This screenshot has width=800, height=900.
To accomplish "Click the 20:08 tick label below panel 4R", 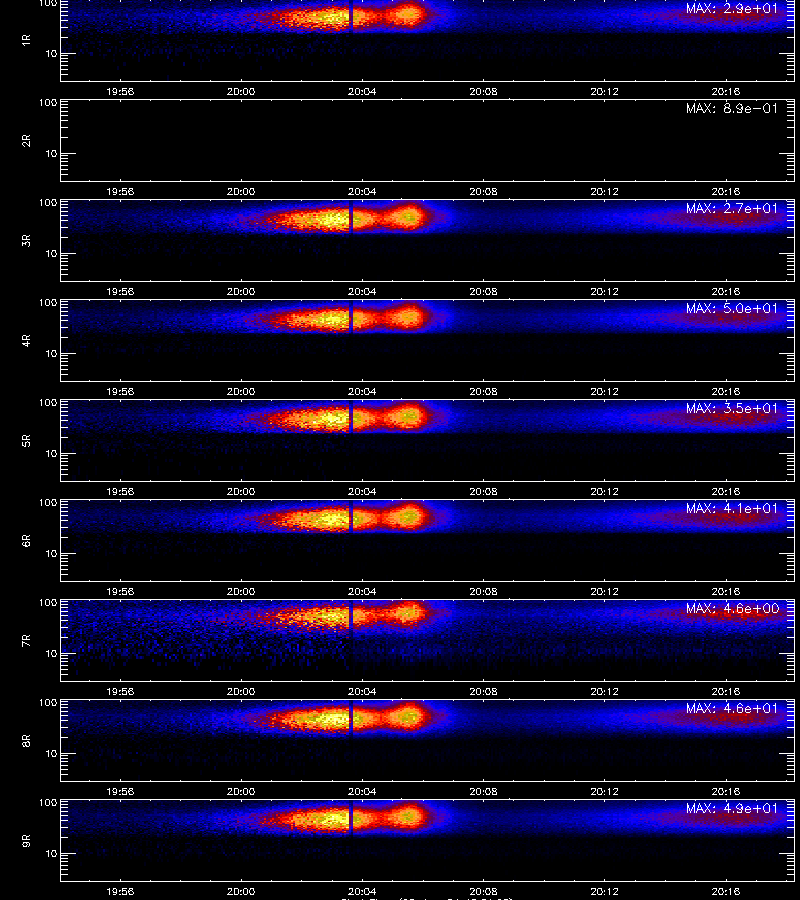I will coord(483,391).
